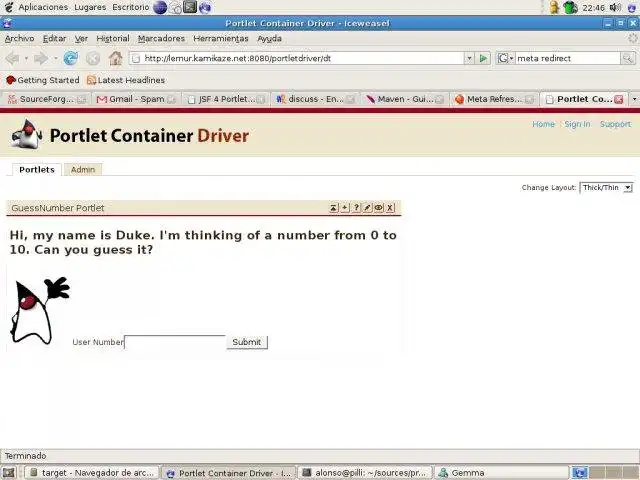Viewport: 640px width, 480px height.
Task: Switch GuessNumber Portlet to edit mode with the pencil icon
Action: pyautogui.click(x=367, y=208)
